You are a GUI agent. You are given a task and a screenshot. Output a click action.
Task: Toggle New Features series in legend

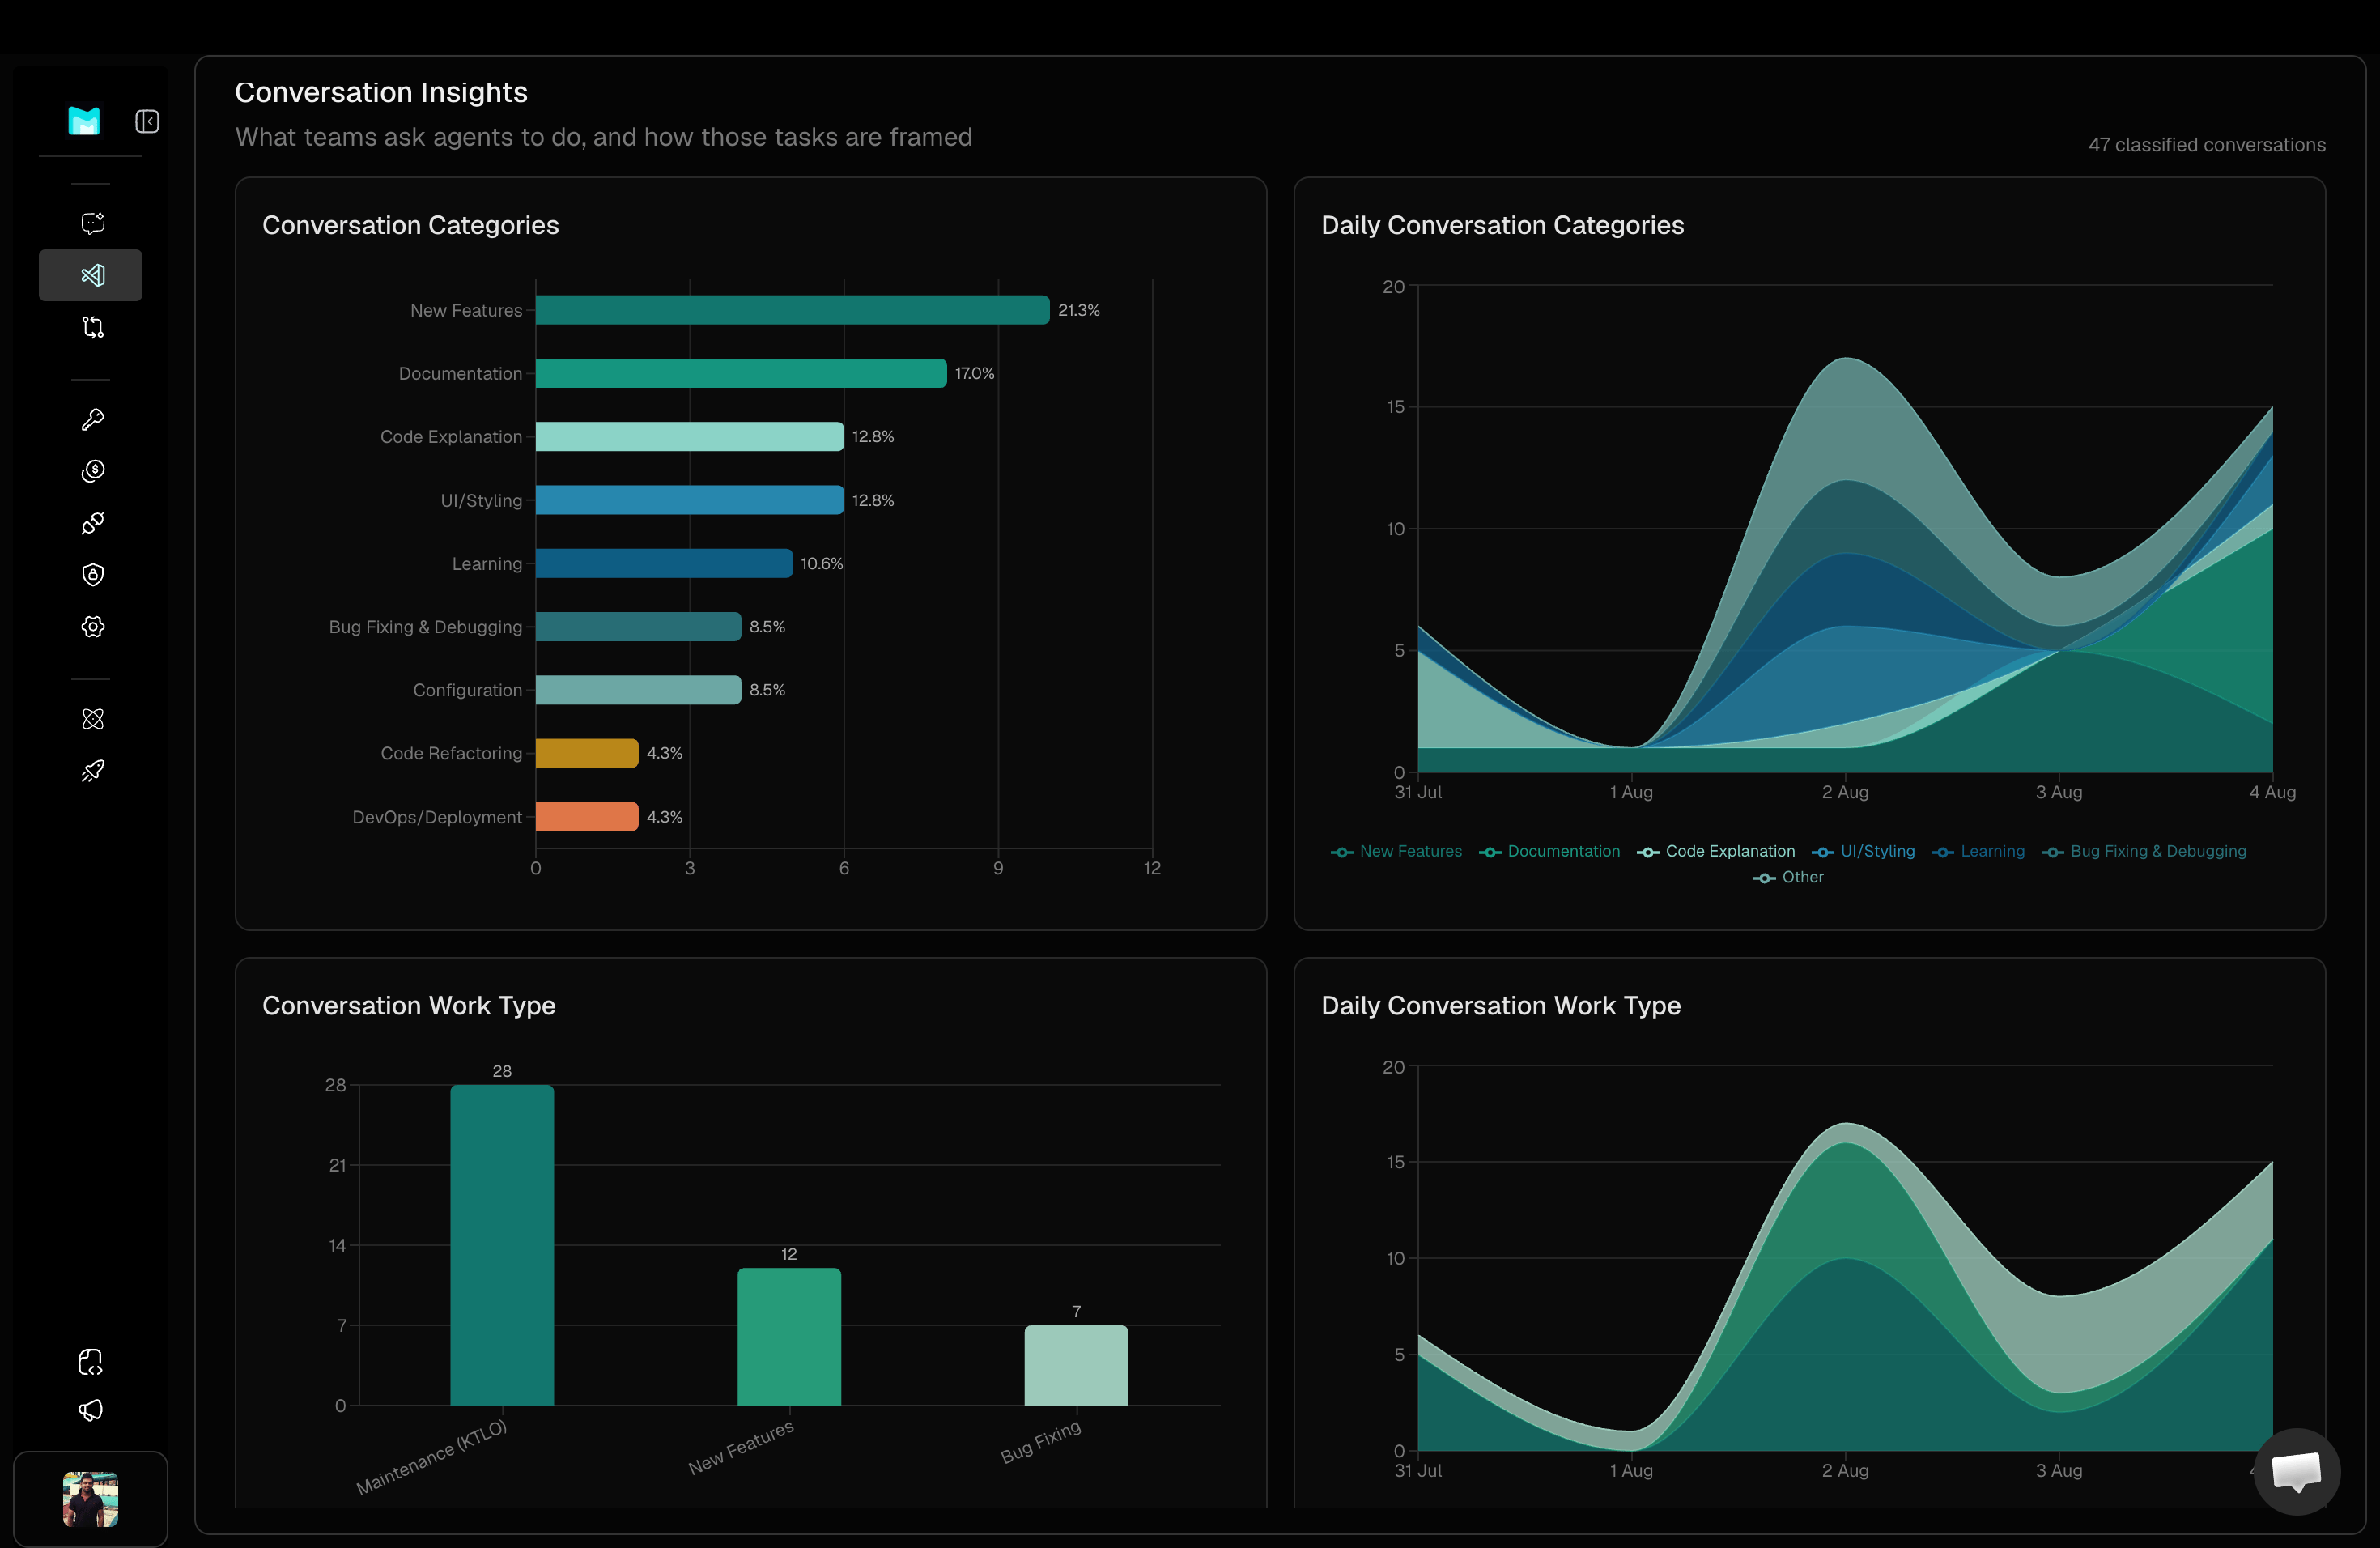[1396, 851]
